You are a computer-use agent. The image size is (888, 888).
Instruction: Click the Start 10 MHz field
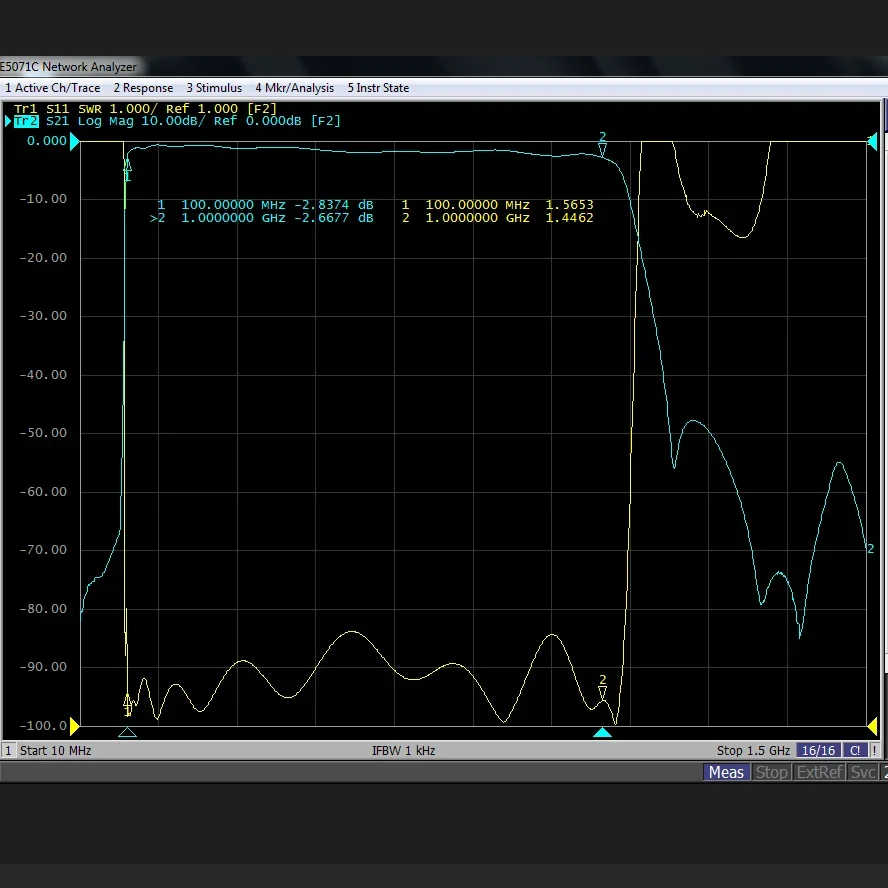click(x=55, y=750)
